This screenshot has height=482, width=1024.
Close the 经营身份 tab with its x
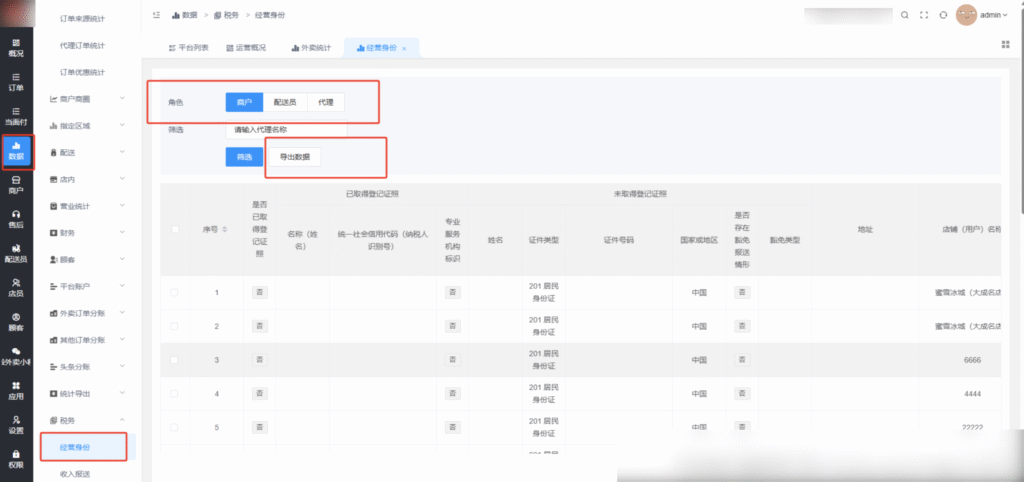tap(404, 48)
